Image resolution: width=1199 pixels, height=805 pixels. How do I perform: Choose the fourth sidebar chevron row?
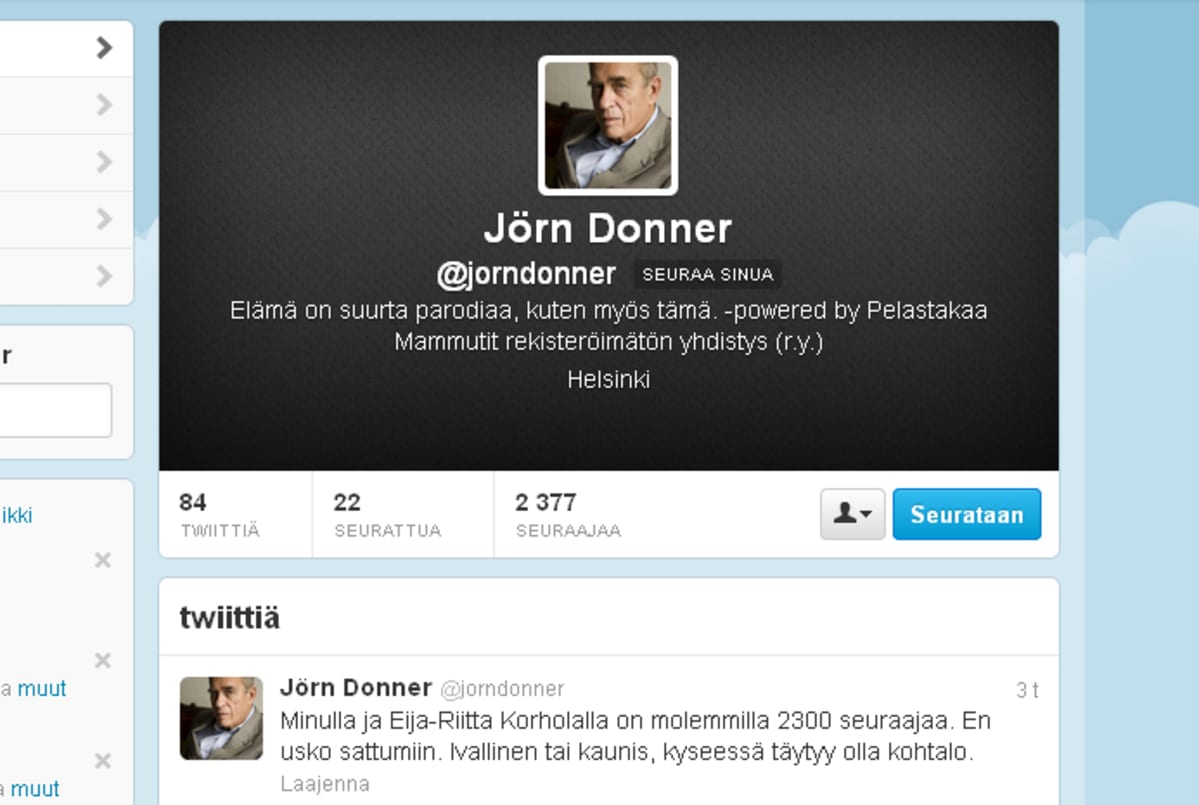coord(66,220)
